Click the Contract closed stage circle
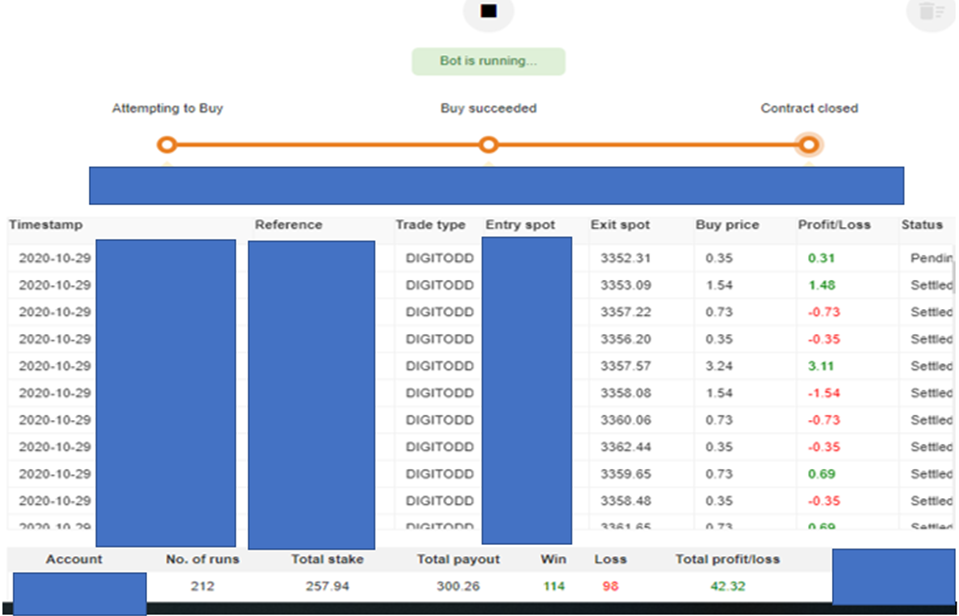This screenshot has width=959, height=616. tap(809, 144)
